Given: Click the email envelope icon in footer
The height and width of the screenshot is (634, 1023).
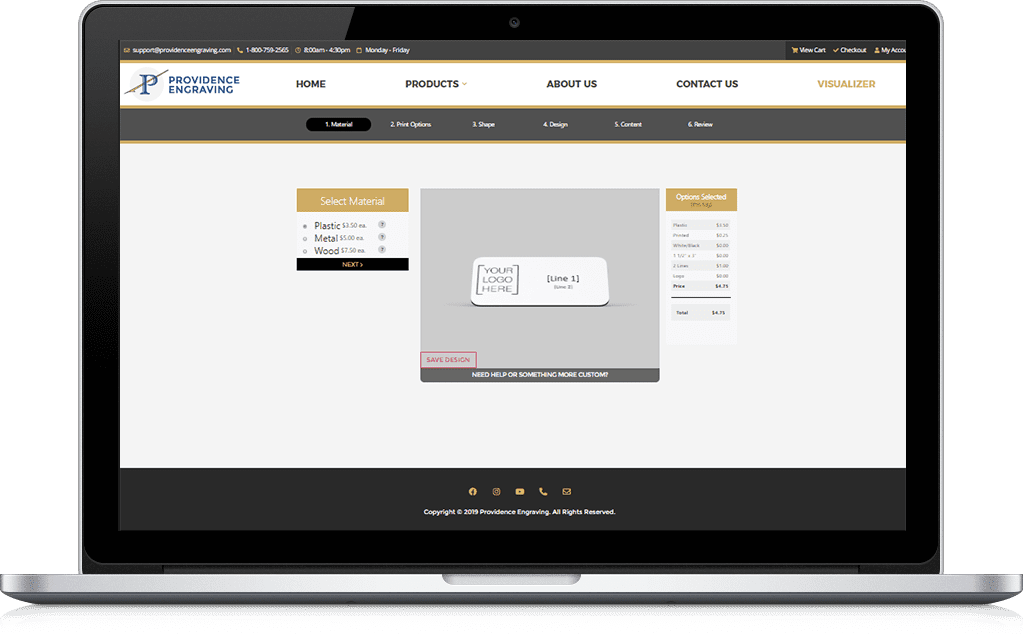Looking at the screenshot, I should 567,491.
